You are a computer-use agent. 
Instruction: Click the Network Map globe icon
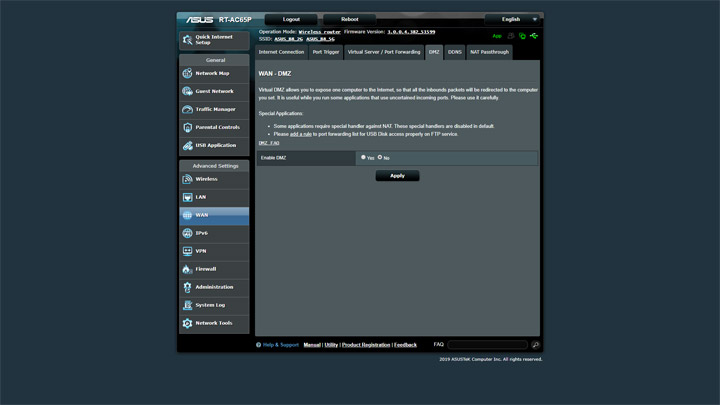pos(187,73)
